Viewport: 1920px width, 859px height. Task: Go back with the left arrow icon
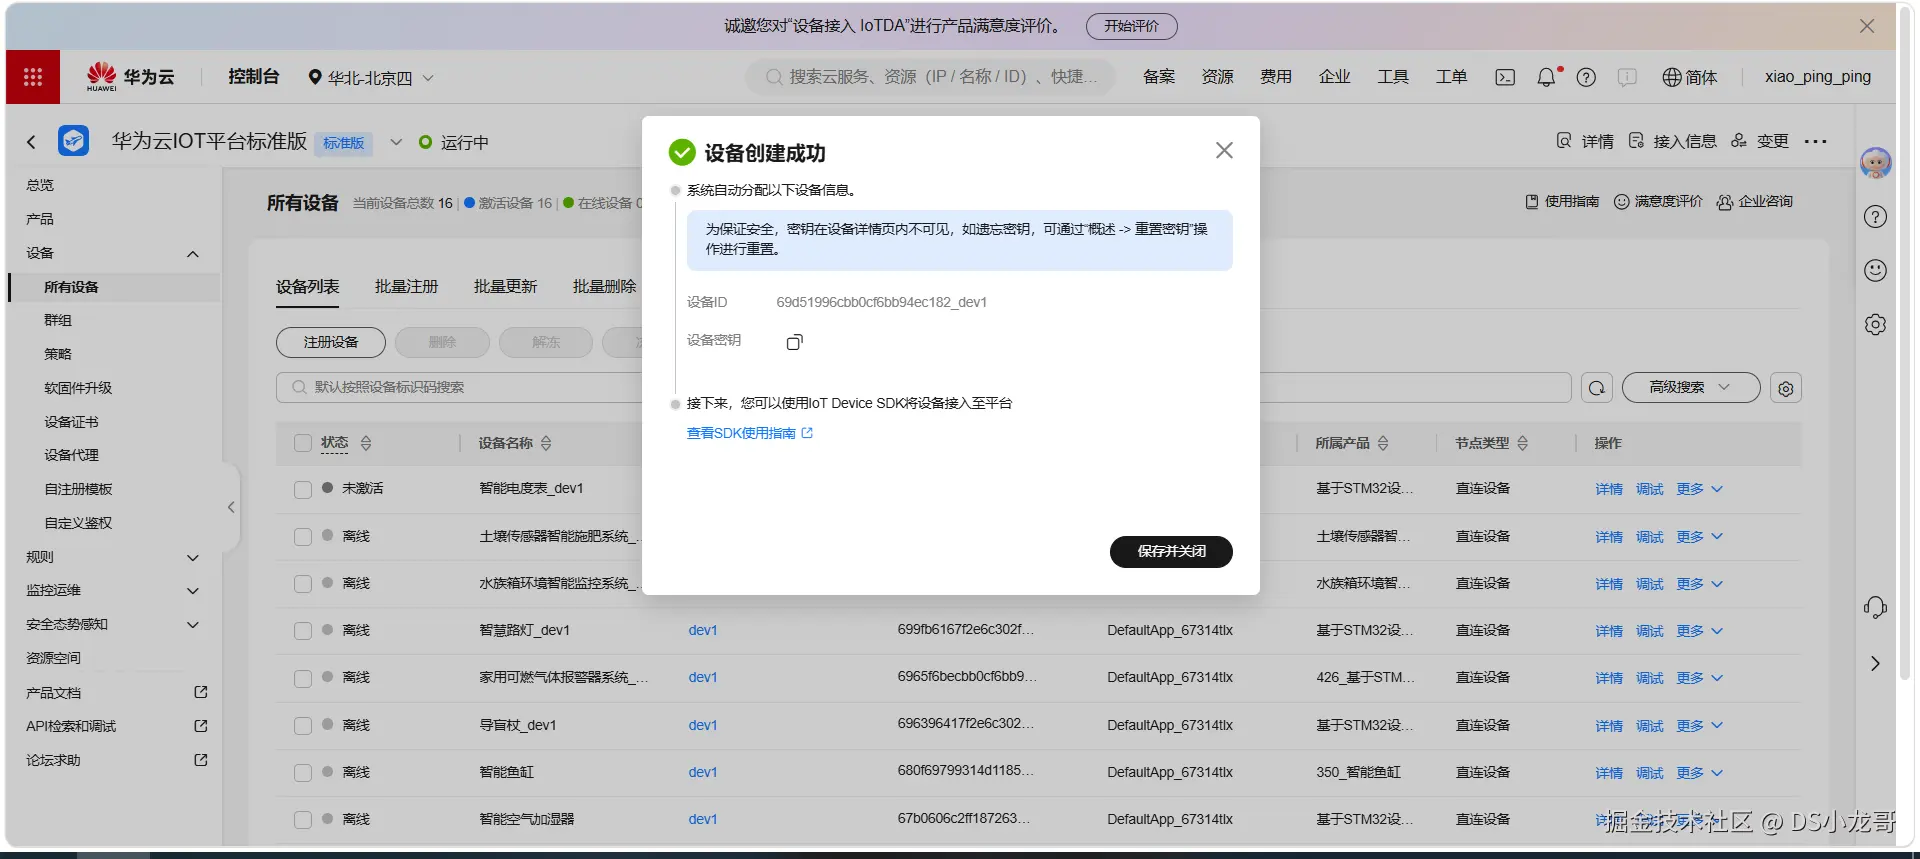click(31, 142)
